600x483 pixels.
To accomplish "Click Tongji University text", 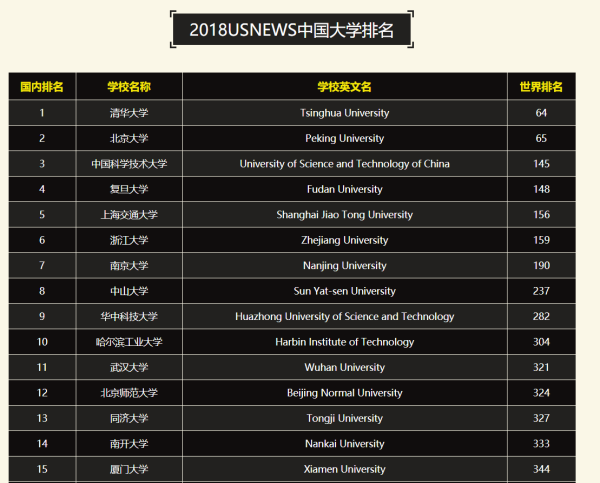I will (344, 418).
